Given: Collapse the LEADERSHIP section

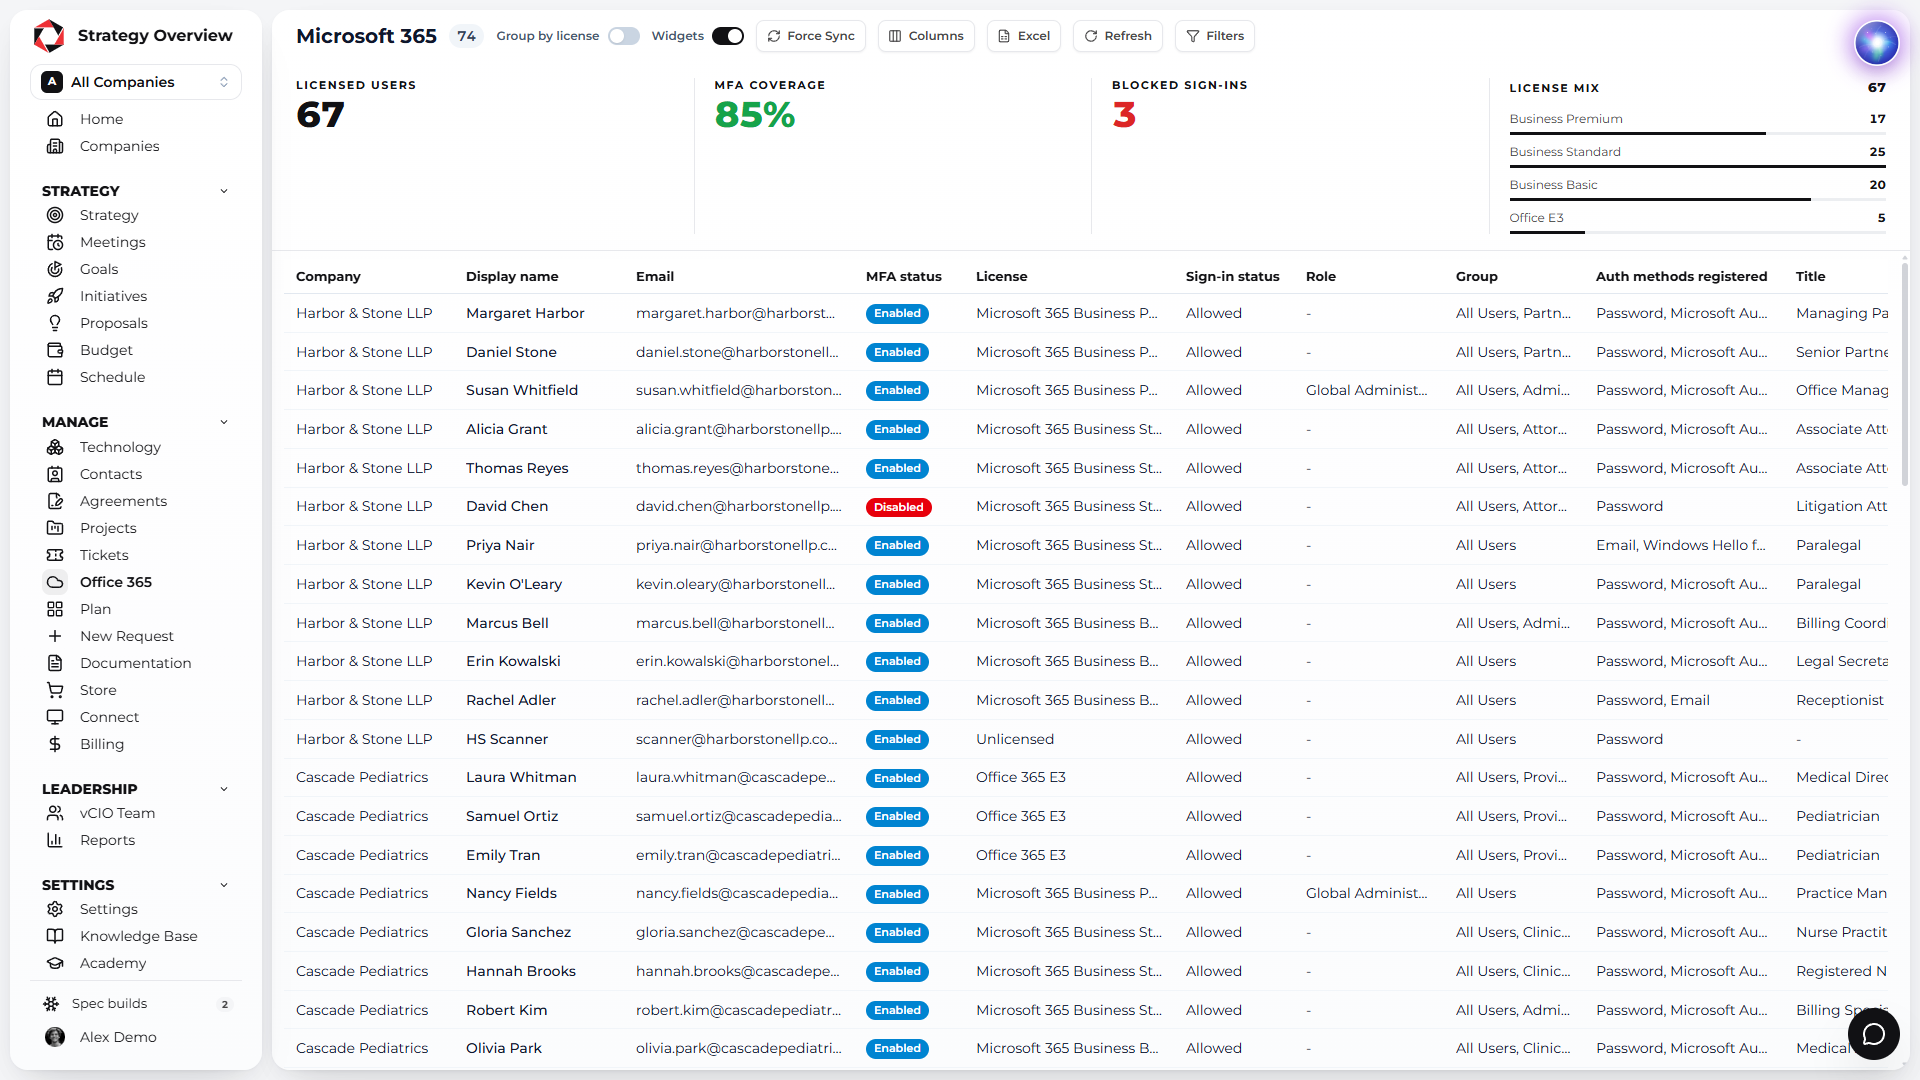Looking at the screenshot, I should tap(224, 789).
